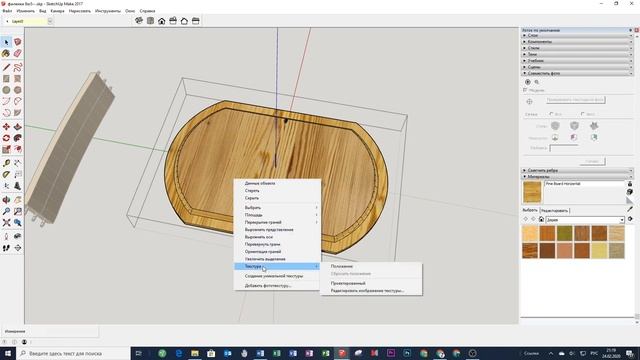Switch to Top view in views toolbar
Image resolution: width=640 pixels, height=360 pixels.
[151, 21]
